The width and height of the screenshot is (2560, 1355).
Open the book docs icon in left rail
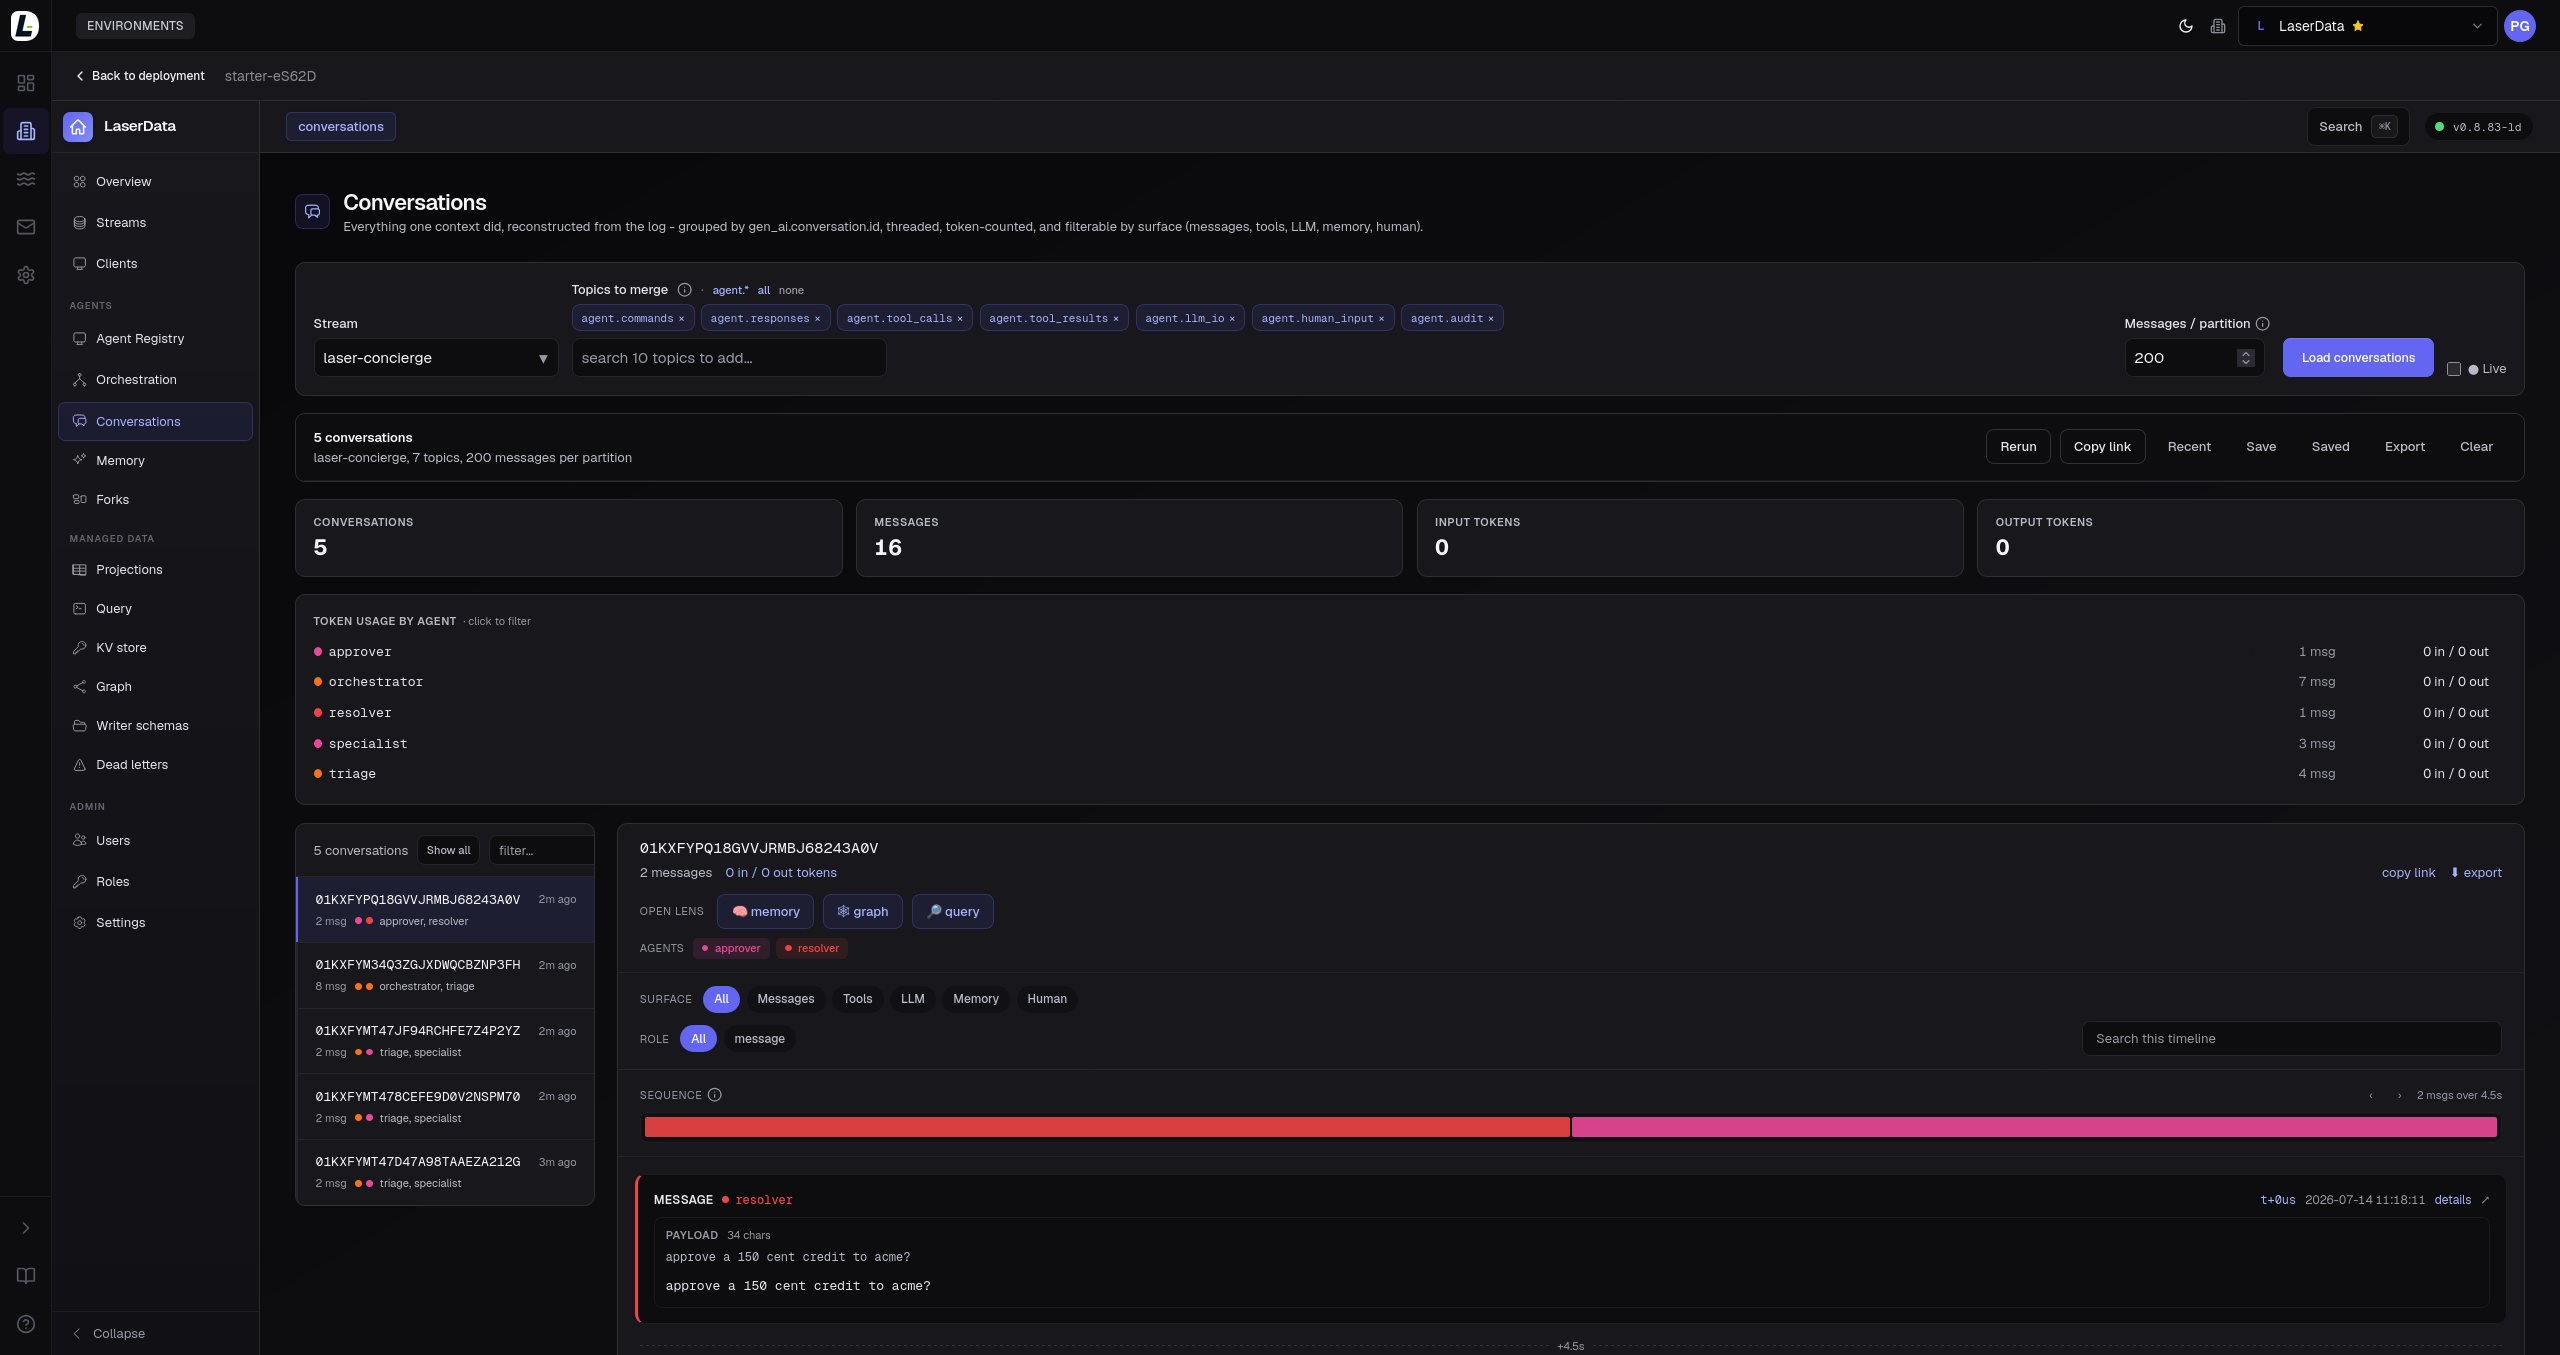coord(26,1276)
